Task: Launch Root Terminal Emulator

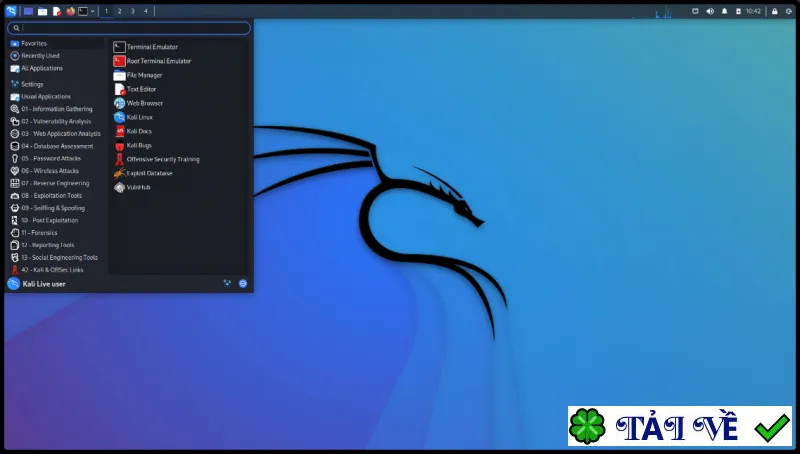Action: pyautogui.click(x=180, y=61)
